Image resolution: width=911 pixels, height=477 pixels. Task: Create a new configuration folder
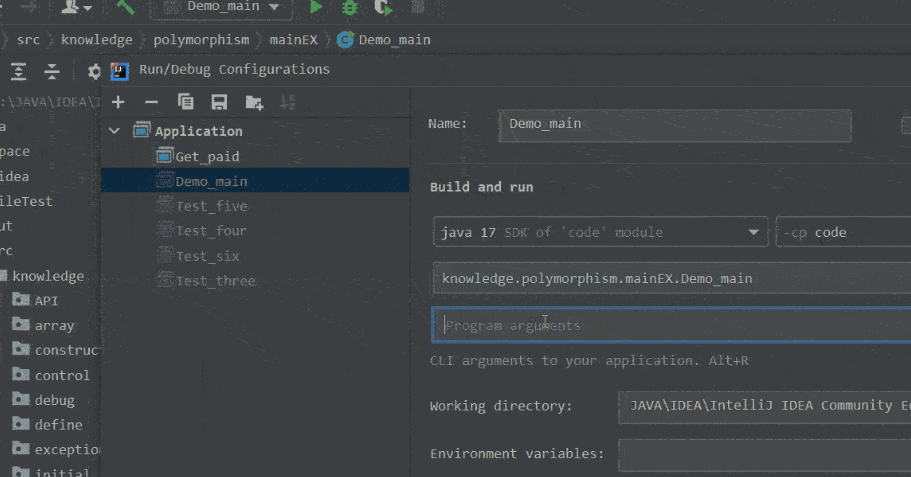pos(254,102)
